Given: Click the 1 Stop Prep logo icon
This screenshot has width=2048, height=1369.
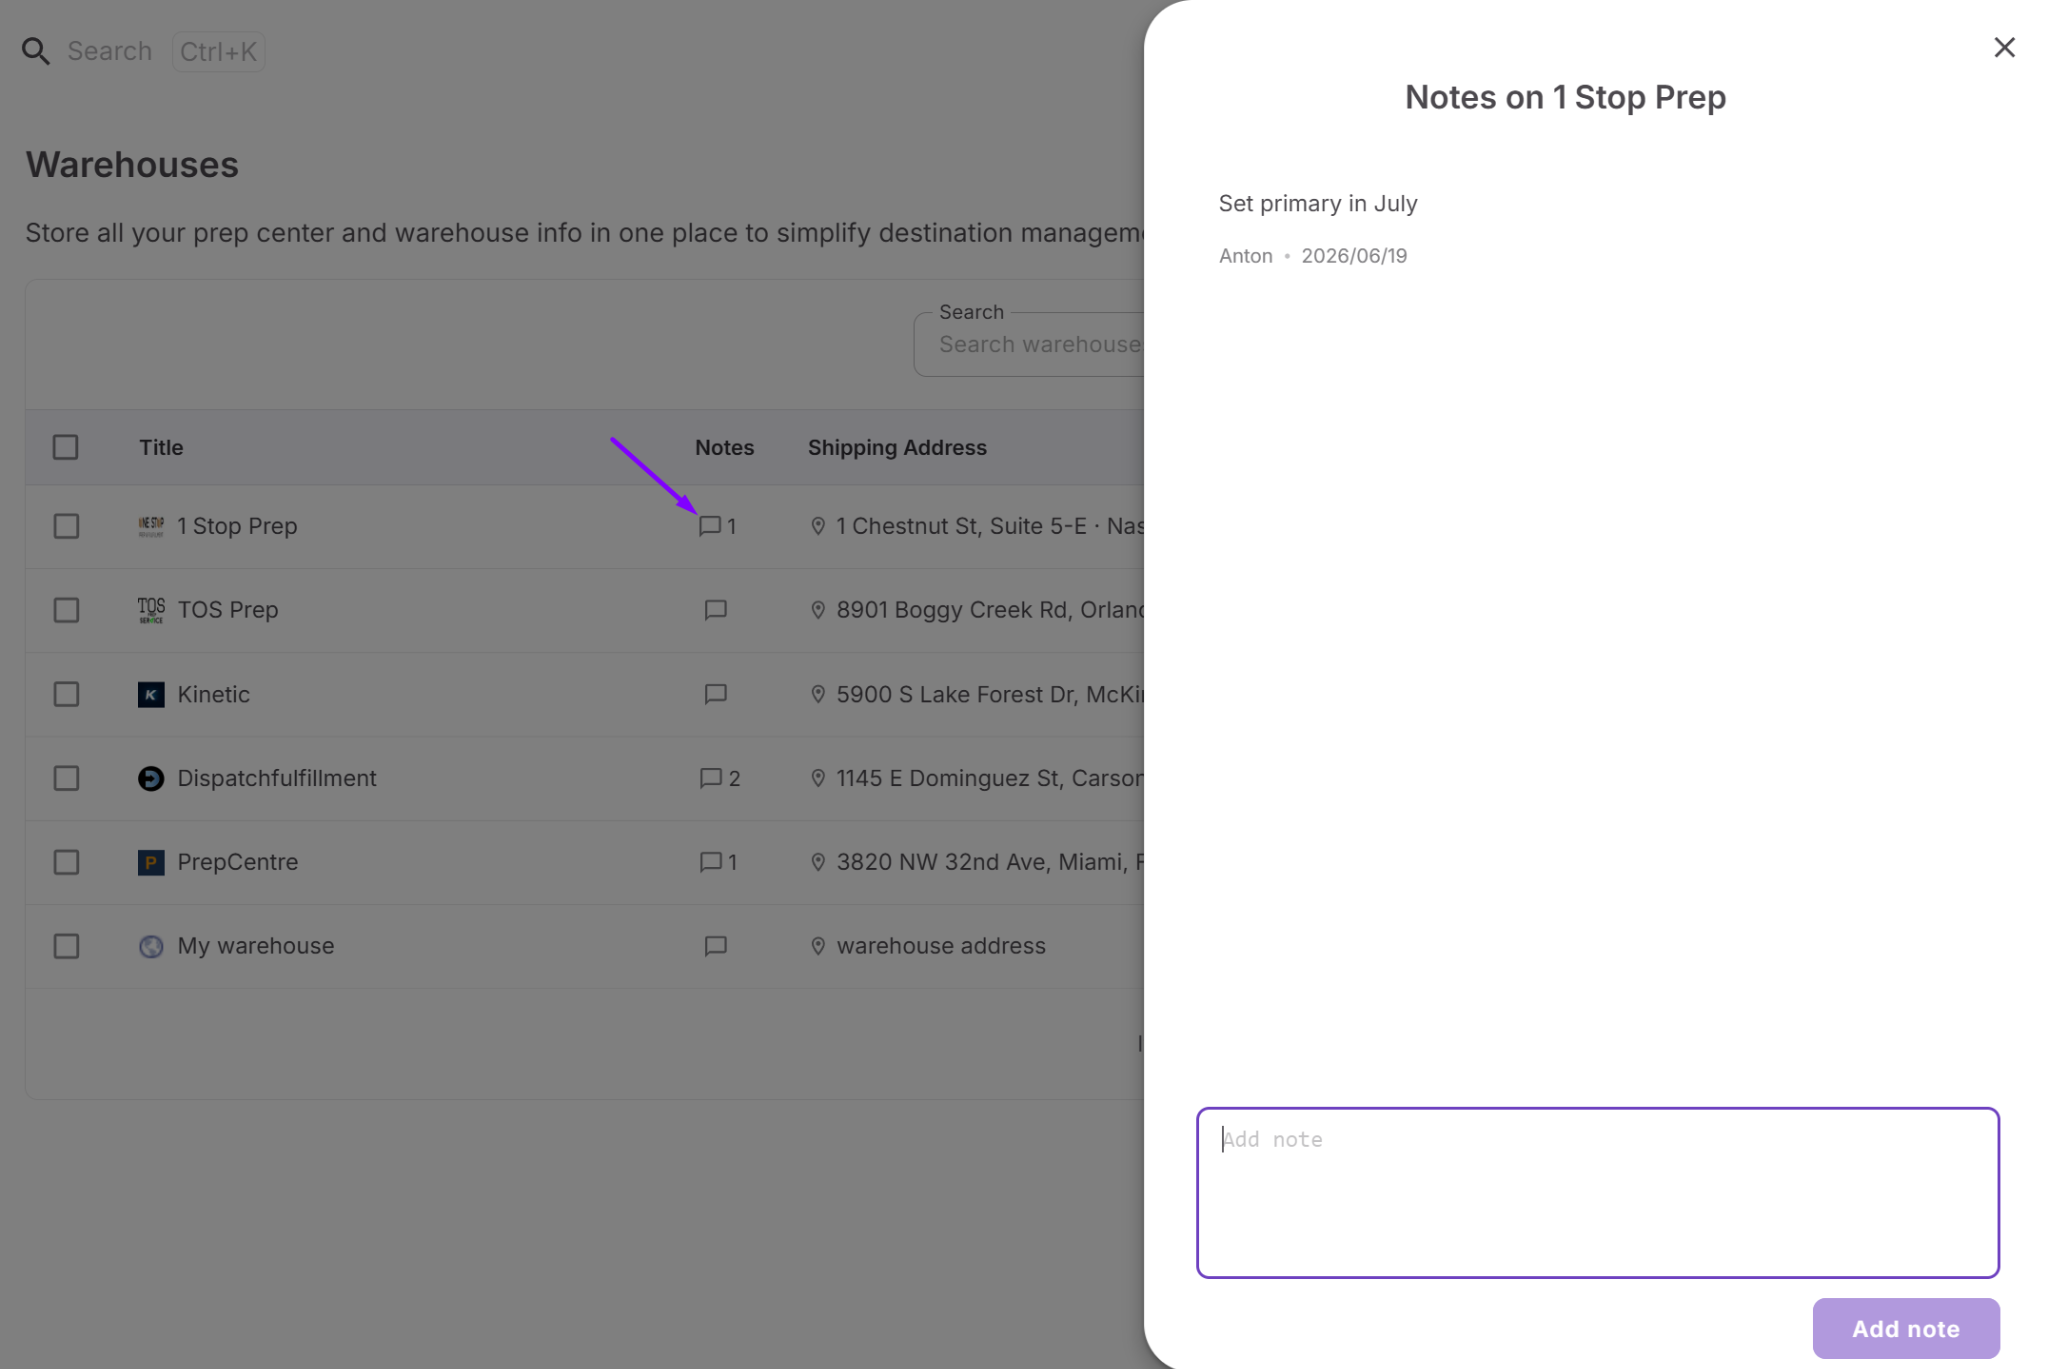Looking at the screenshot, I should (x=151, y=526).
